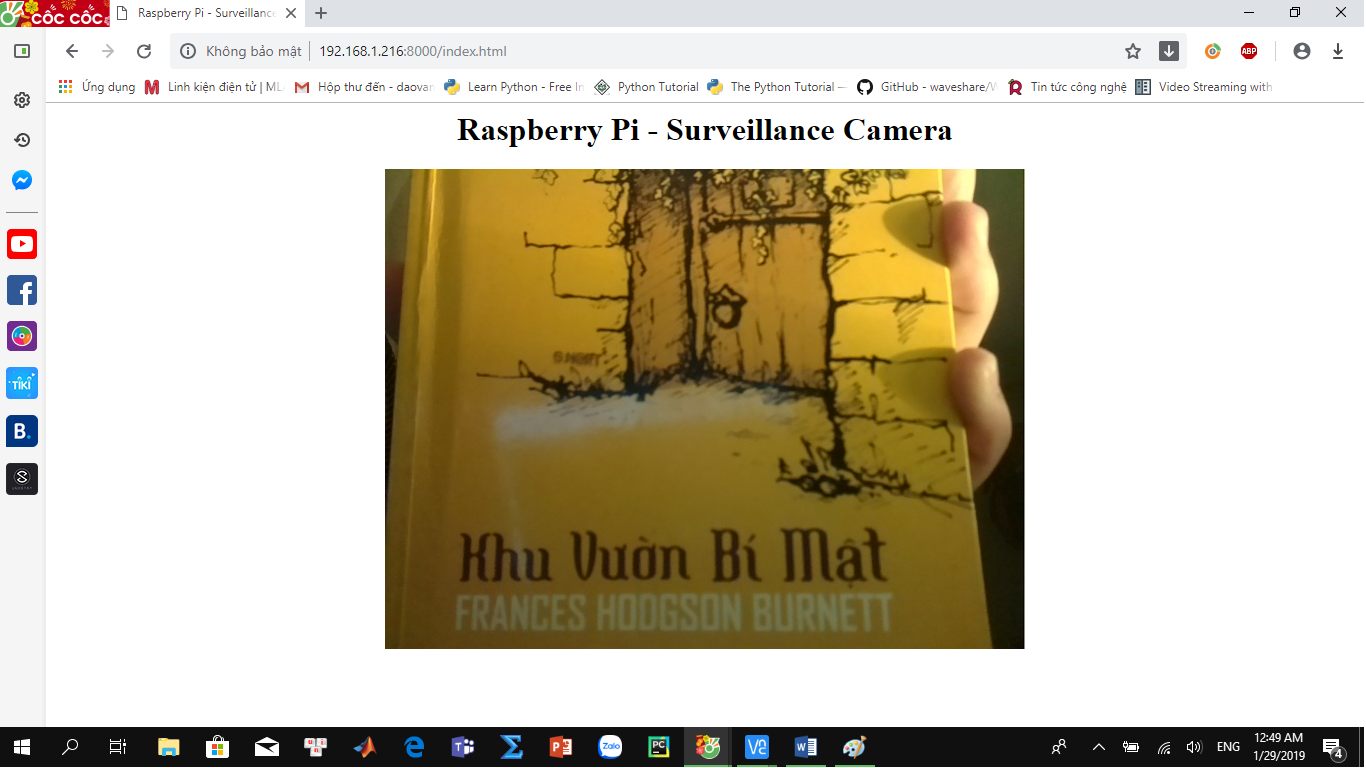Open a new tab with the plus button
The height and width of the screenshot is (768, 1366).
pos(321,13)
